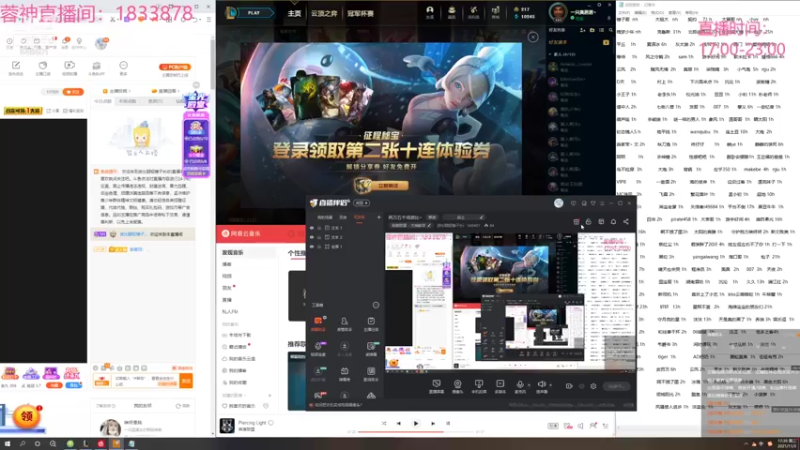
Task: Open Windows taskbar search
Action: click(22, 444)
